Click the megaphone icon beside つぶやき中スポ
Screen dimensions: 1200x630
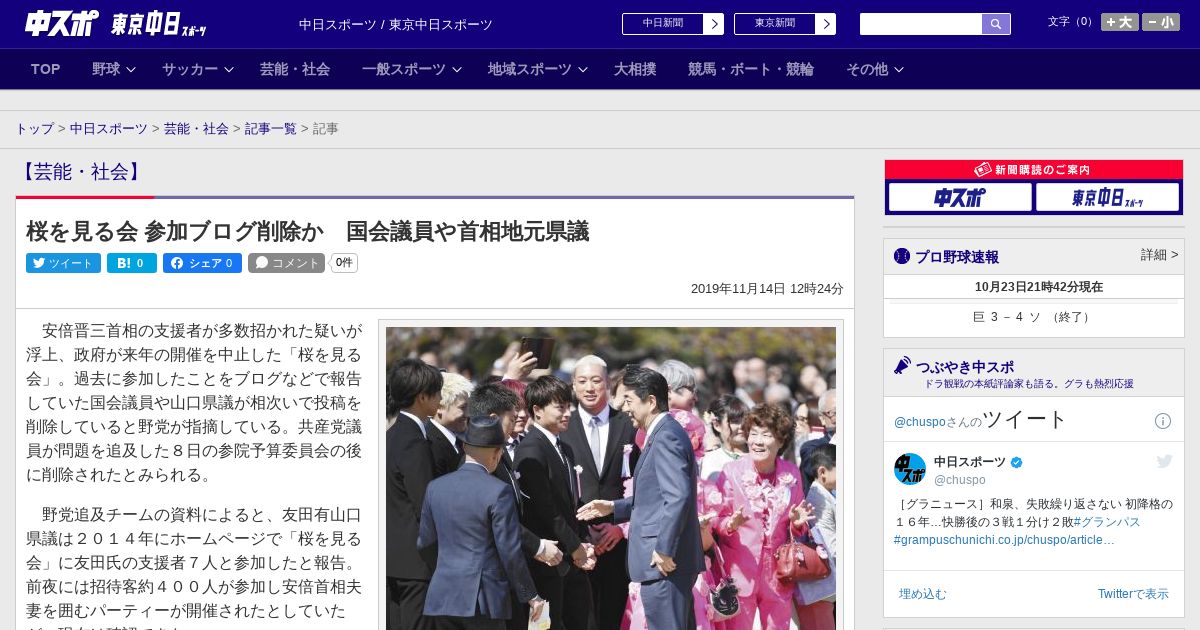point(902,365)
